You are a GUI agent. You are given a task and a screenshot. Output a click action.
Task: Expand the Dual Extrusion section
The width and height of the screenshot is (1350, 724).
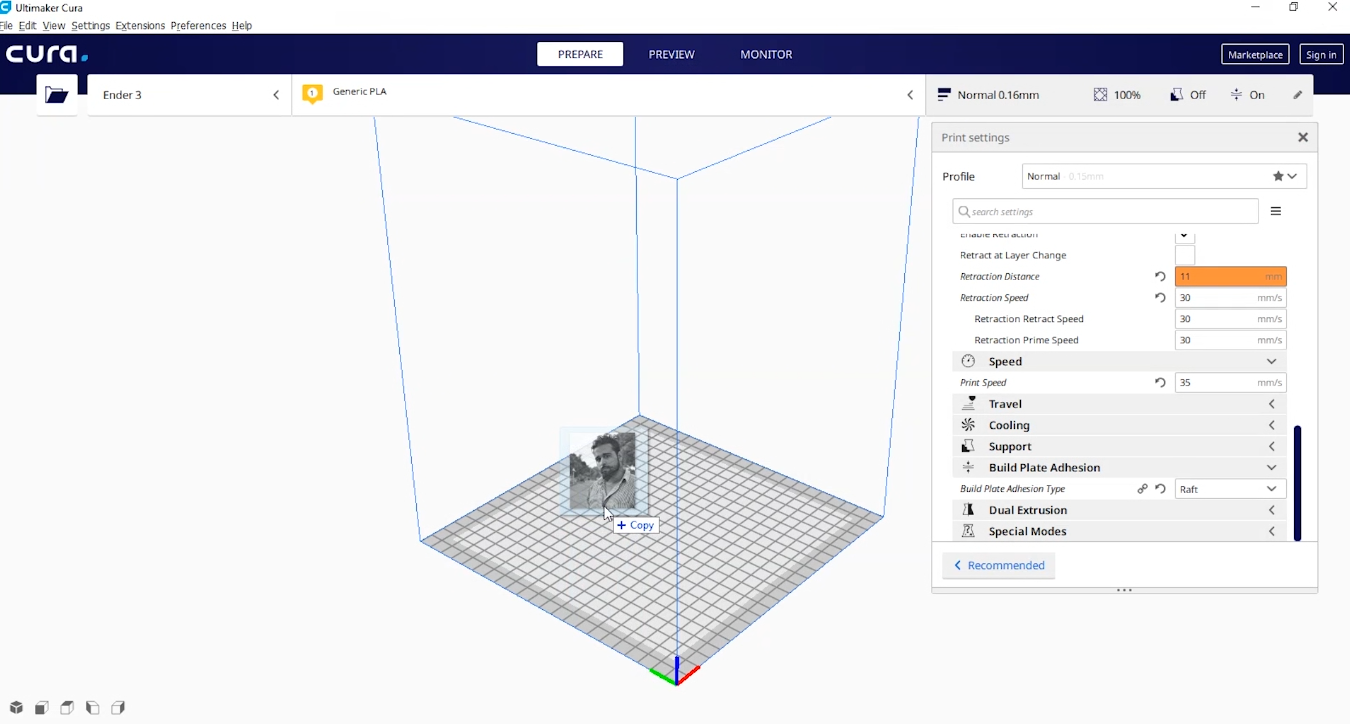tap(1272, 510)
